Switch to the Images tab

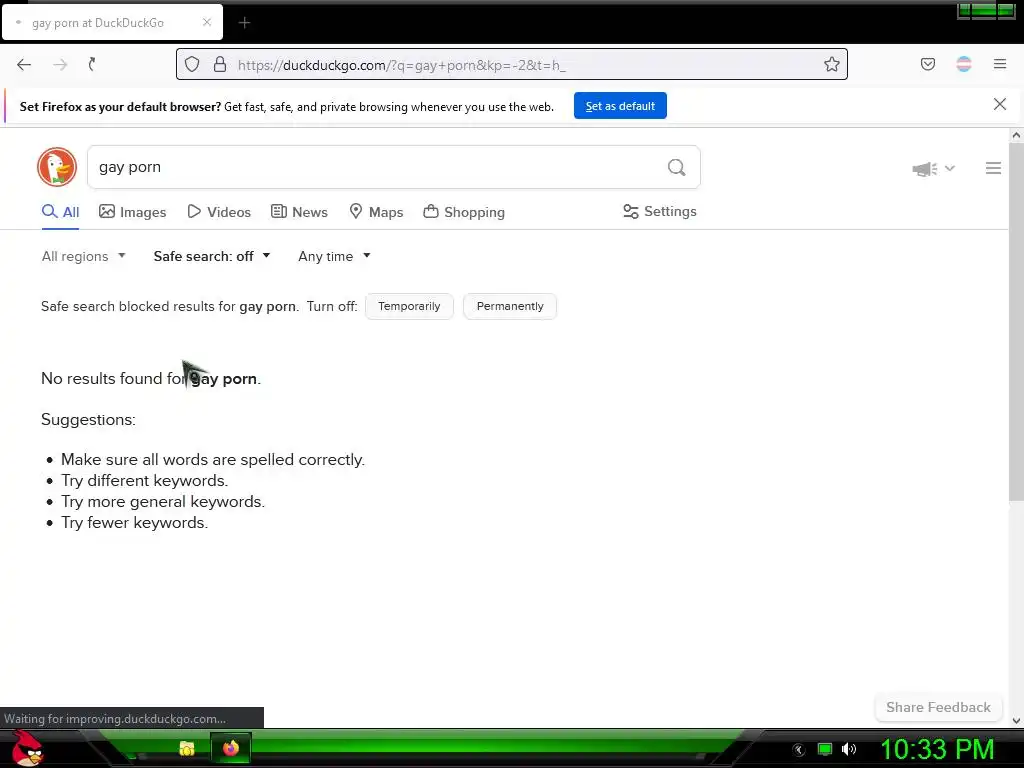click(133, 212)
